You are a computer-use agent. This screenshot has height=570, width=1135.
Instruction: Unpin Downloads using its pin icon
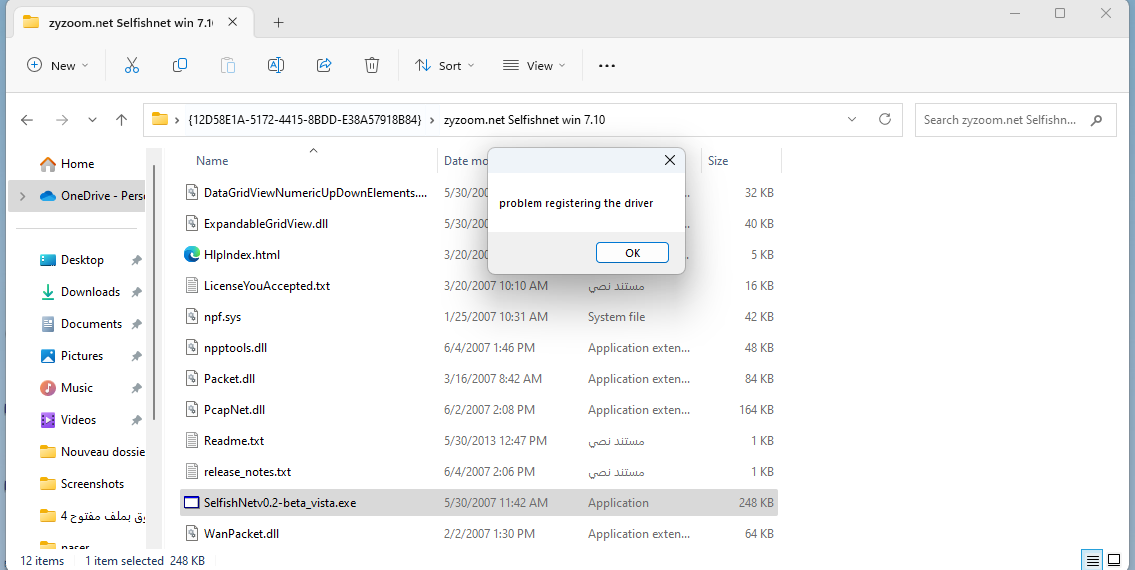point(136,292)
